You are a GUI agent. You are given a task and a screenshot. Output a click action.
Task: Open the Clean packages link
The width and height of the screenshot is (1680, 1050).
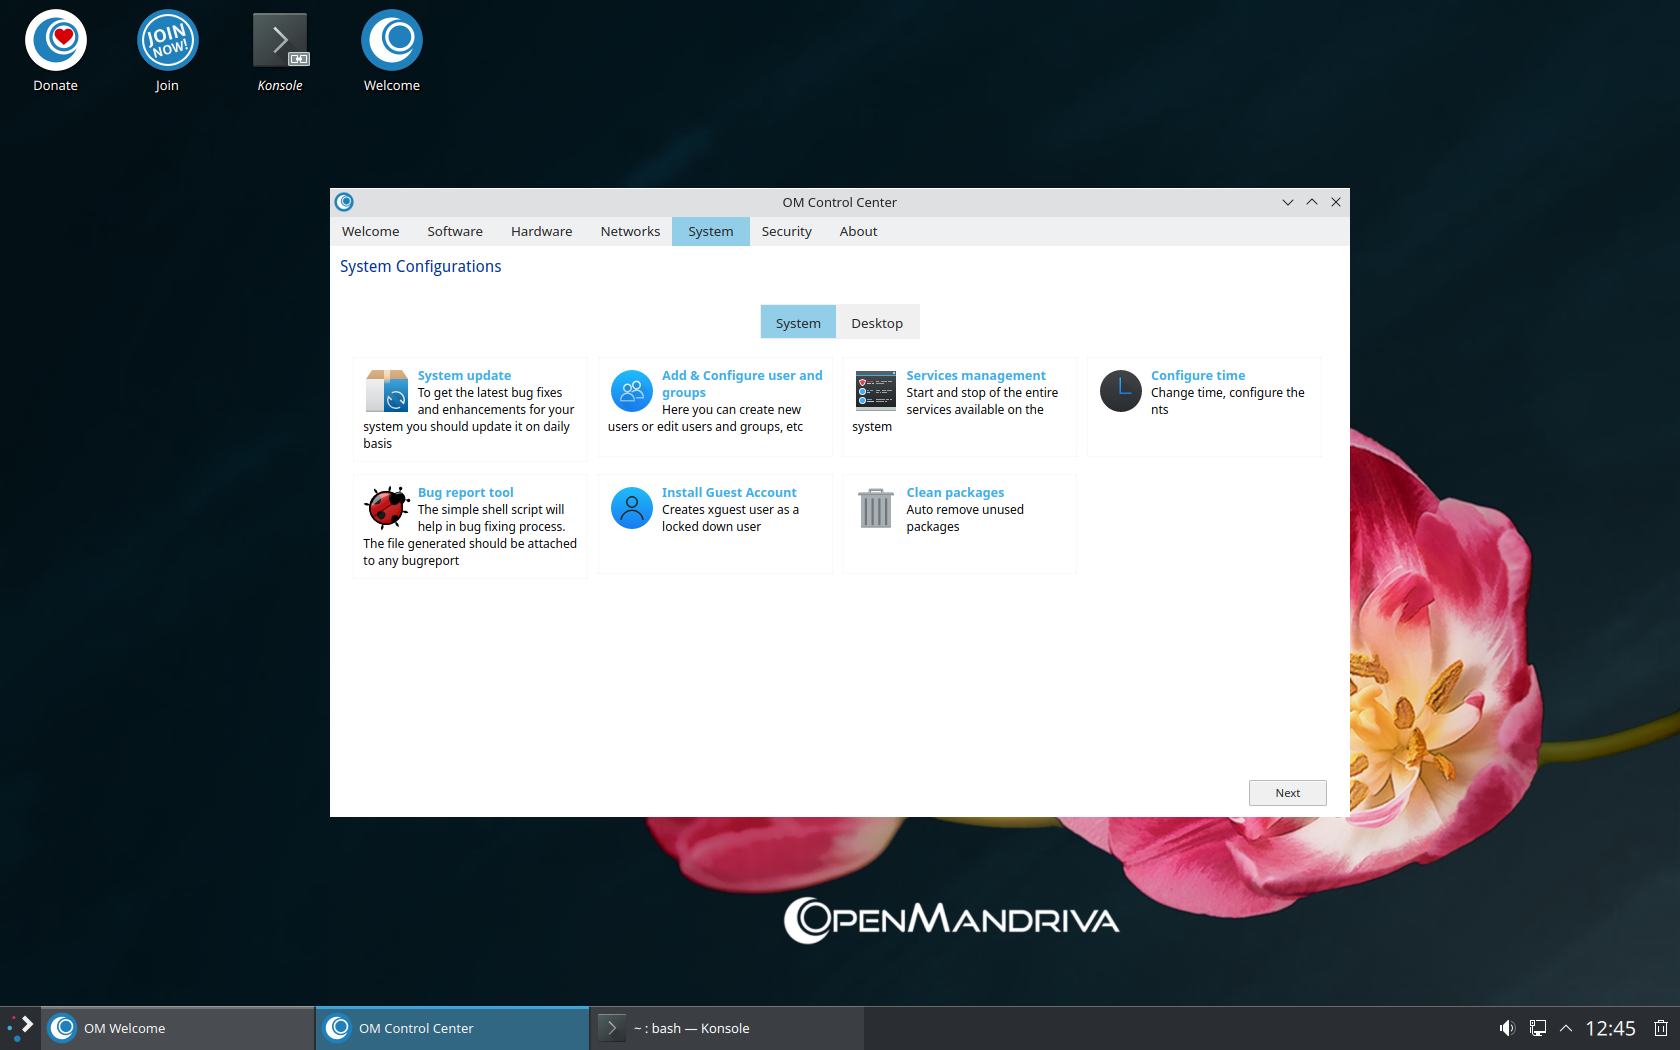[955, 493]
